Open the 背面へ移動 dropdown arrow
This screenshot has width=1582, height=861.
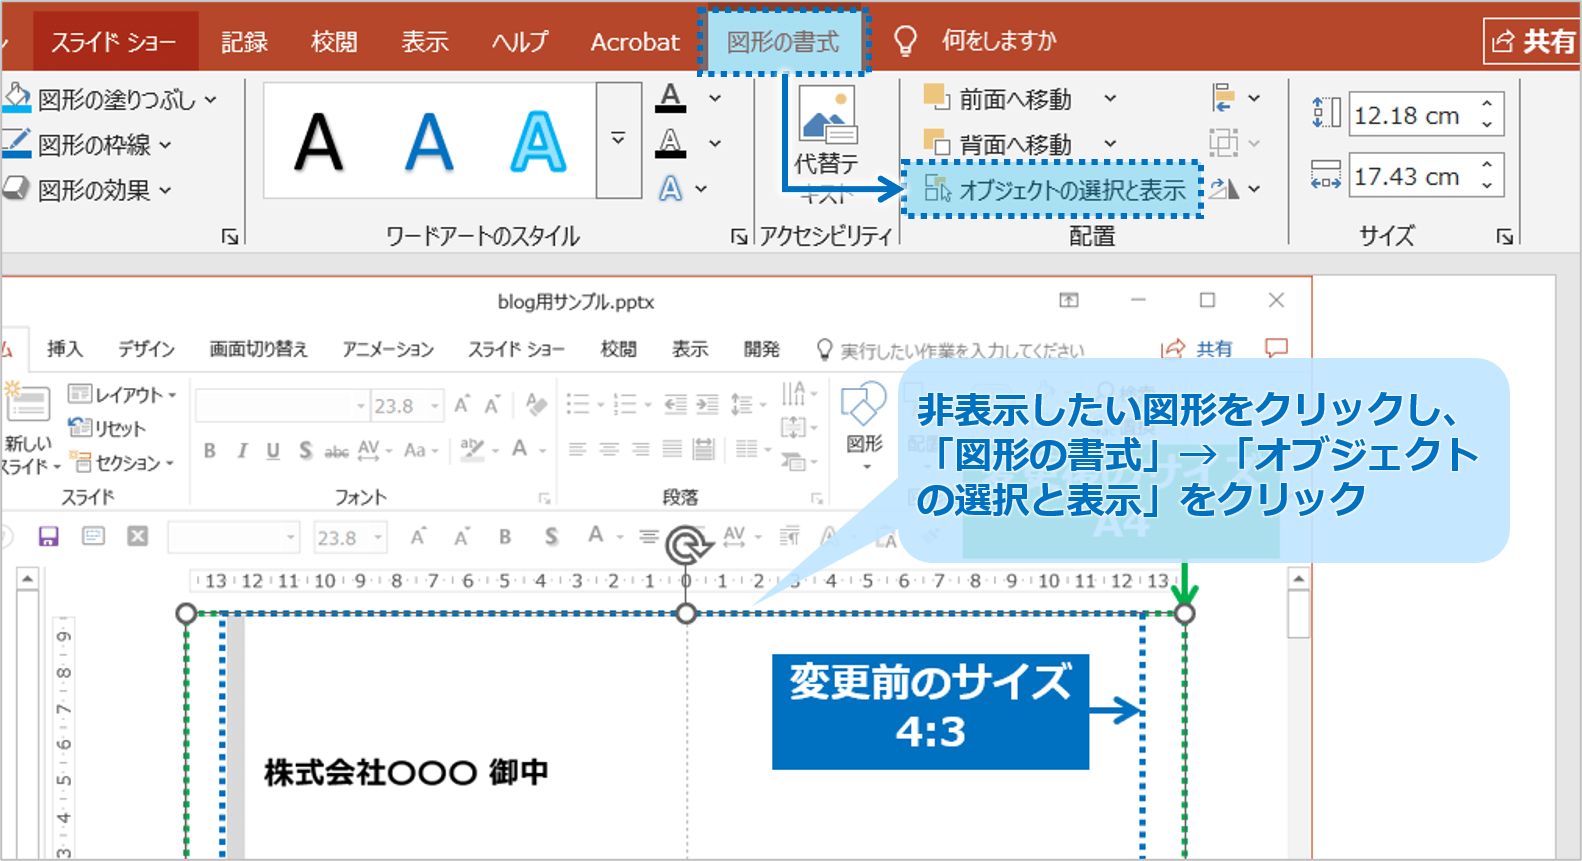[1110, 145]
